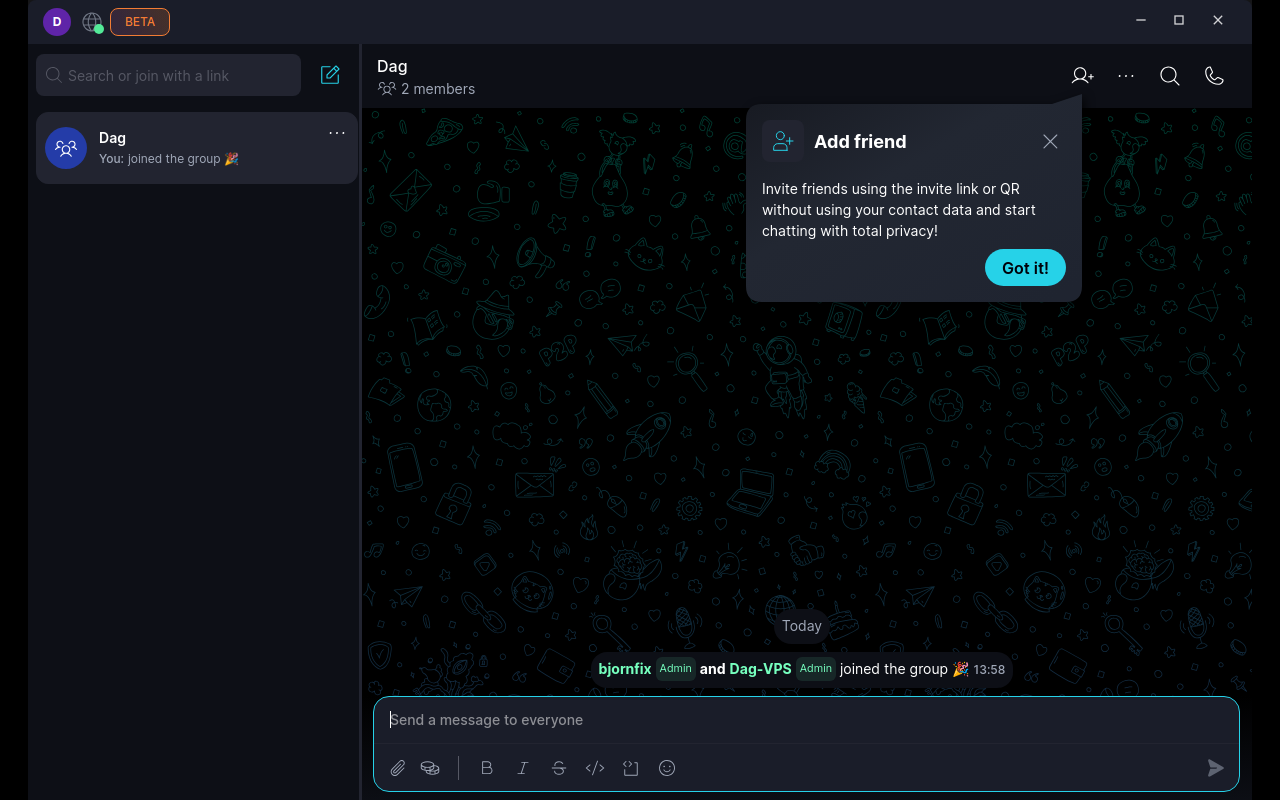Dismiss the Add friend tooltip with X
The image size is (1280, 800).
pos(1050,142)
